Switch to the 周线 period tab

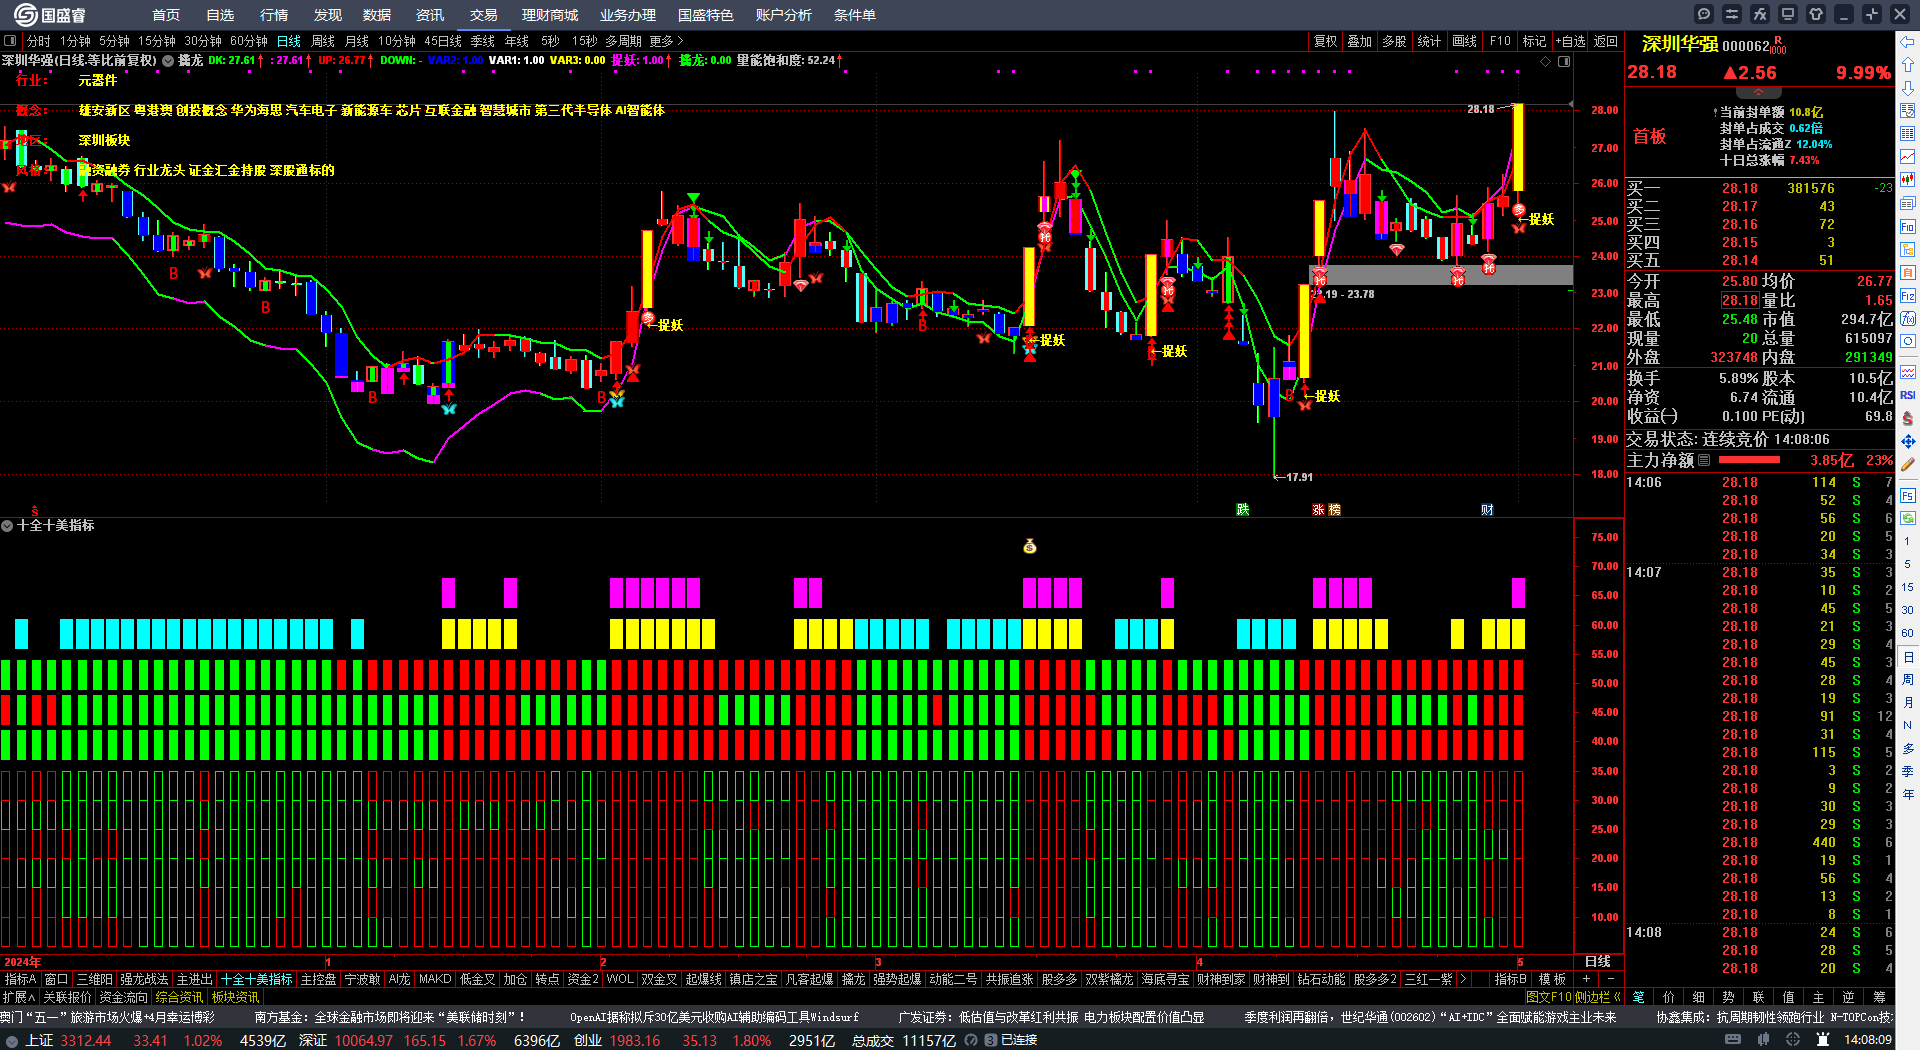[x=323, y=41]
